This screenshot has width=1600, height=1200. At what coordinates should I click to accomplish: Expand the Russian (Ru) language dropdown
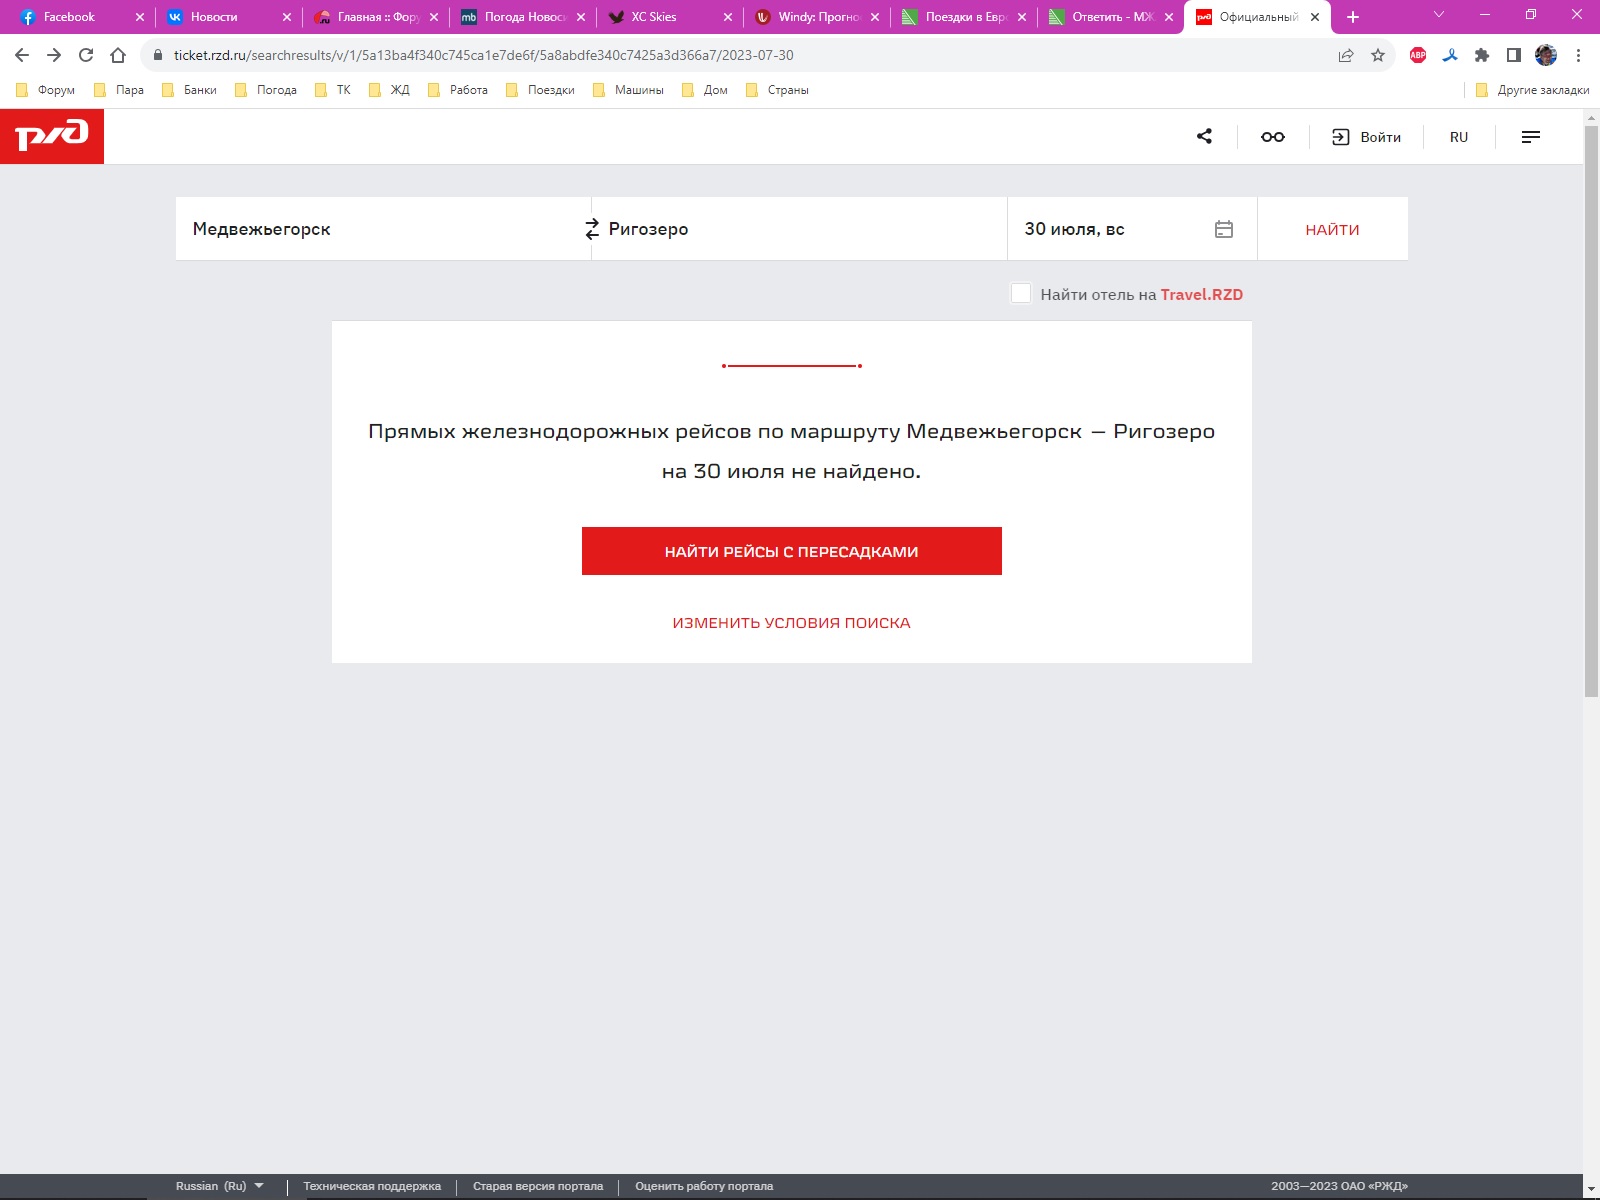[x=220, y=1186]
